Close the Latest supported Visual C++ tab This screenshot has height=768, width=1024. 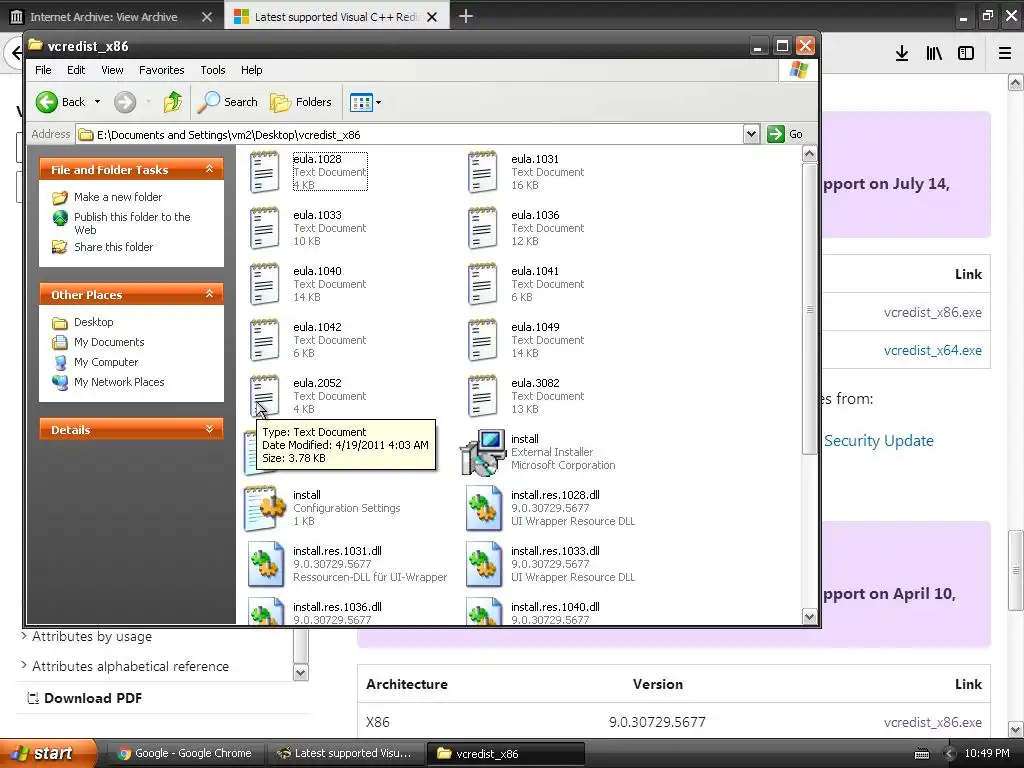coord(432,17)
